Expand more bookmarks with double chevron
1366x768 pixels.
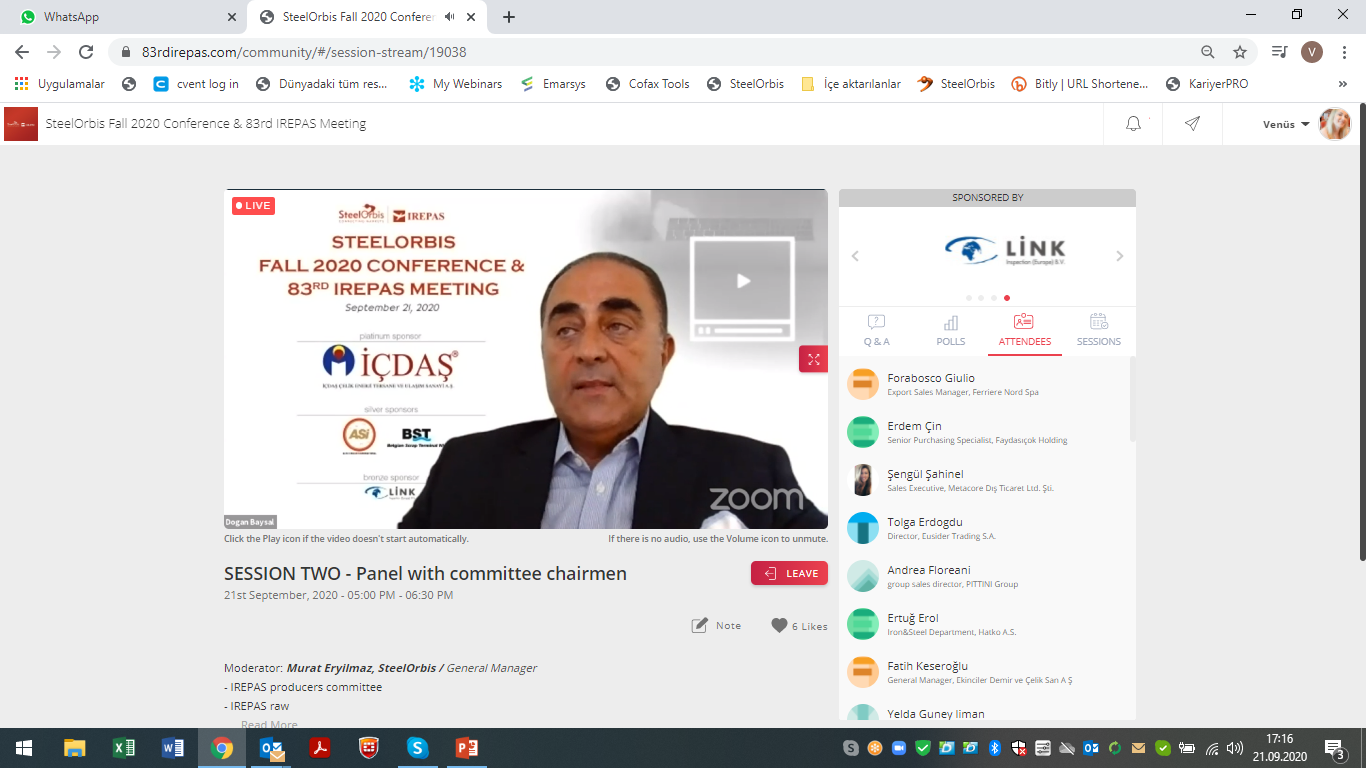pyautogui.click(x=1342, y=84)
